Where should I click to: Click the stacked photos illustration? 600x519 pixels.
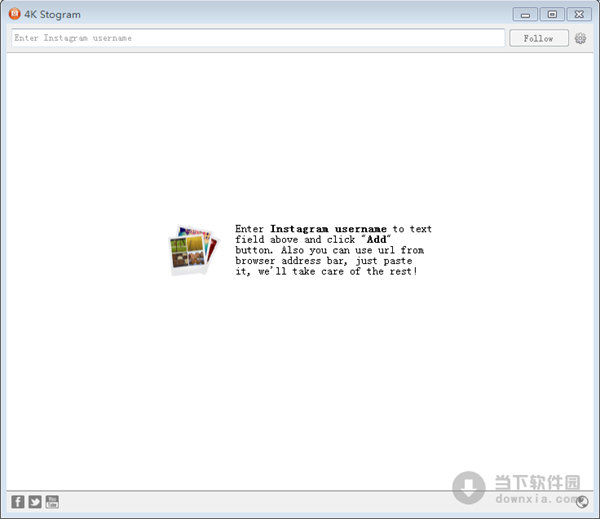(x=194, y=250)
